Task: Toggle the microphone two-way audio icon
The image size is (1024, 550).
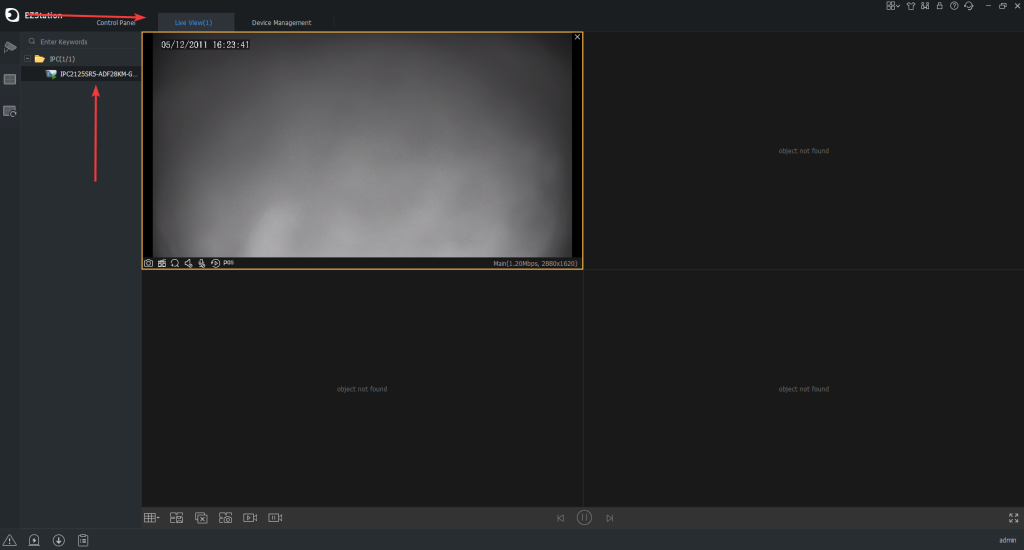Action: pyautogui.click(x=201, y=263)
